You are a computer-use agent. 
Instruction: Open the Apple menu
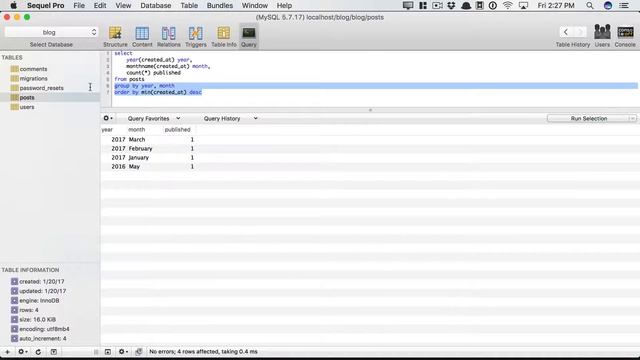coord(13,5)
